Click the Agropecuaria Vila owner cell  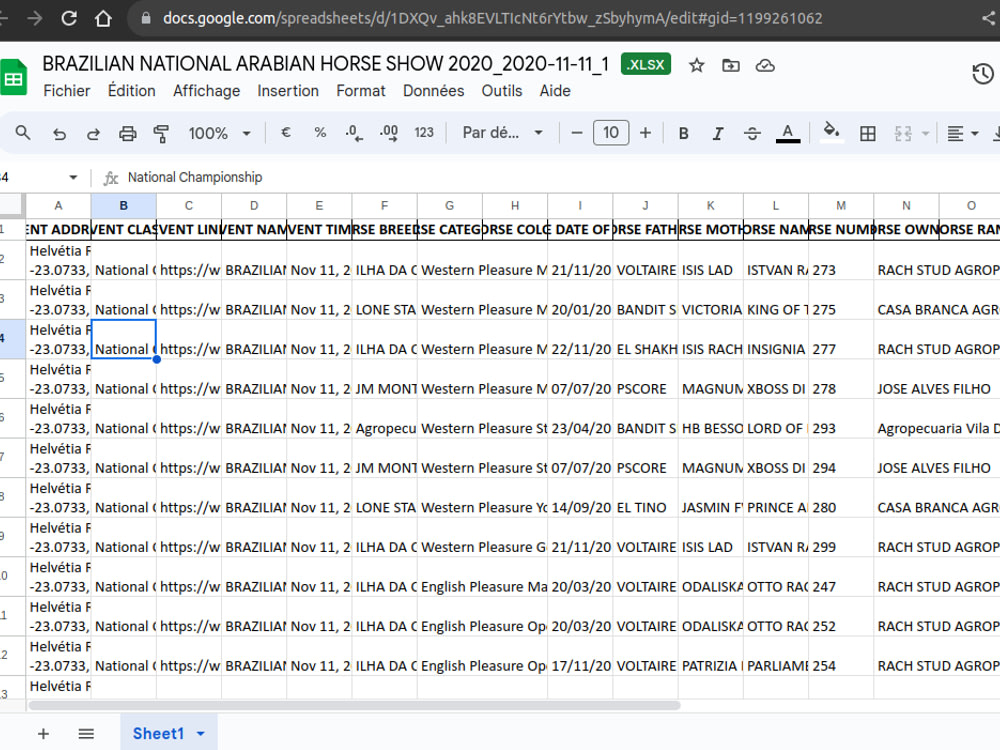(938, 418)
